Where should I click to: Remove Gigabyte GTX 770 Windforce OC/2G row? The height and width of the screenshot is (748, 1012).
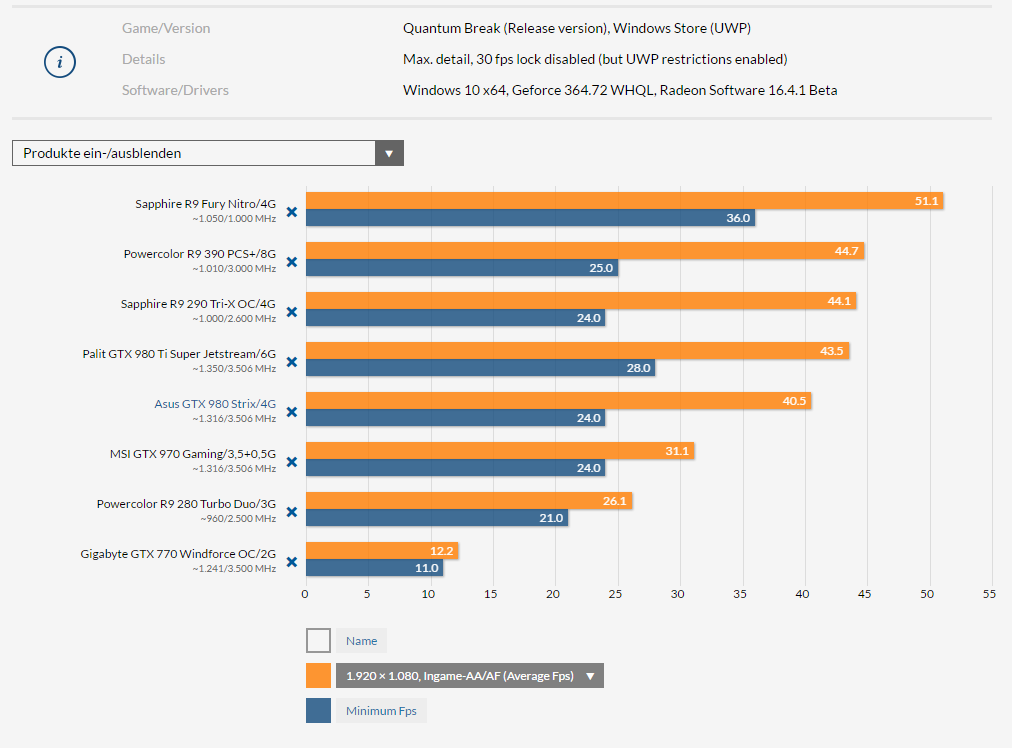point(292,562)
